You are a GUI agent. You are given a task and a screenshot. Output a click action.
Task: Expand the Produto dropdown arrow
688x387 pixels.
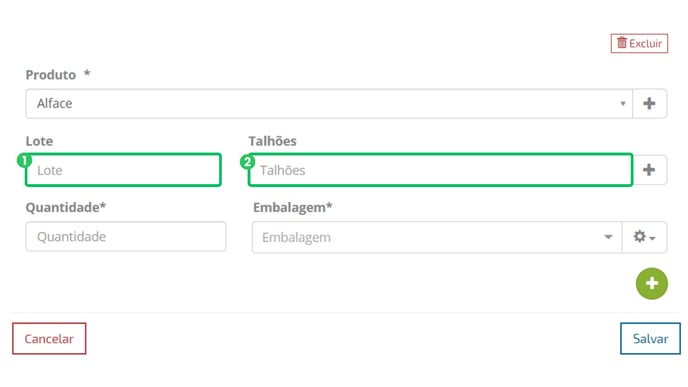[x=623, y=104]
